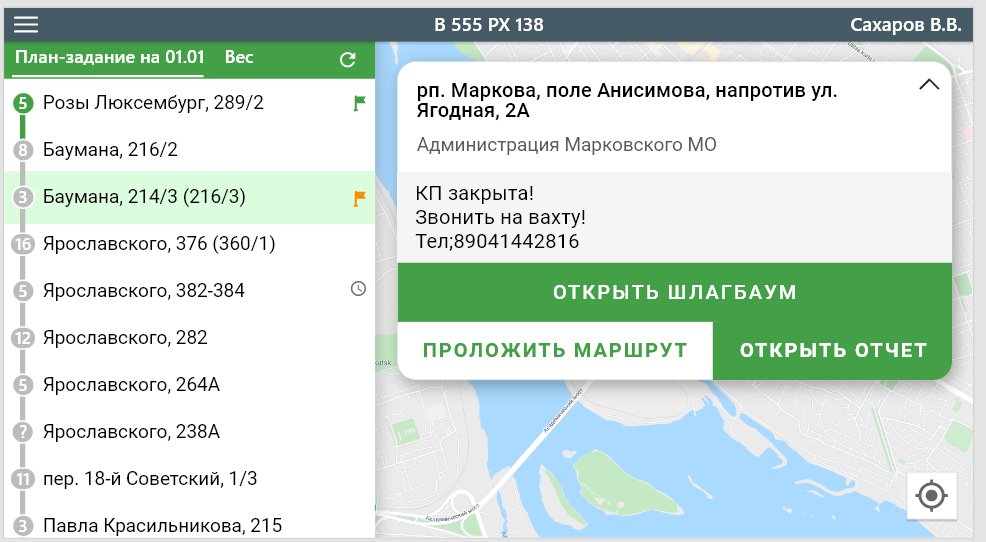
Task: Select Баумана, 216/2 in route list
Action: (110, 150)
